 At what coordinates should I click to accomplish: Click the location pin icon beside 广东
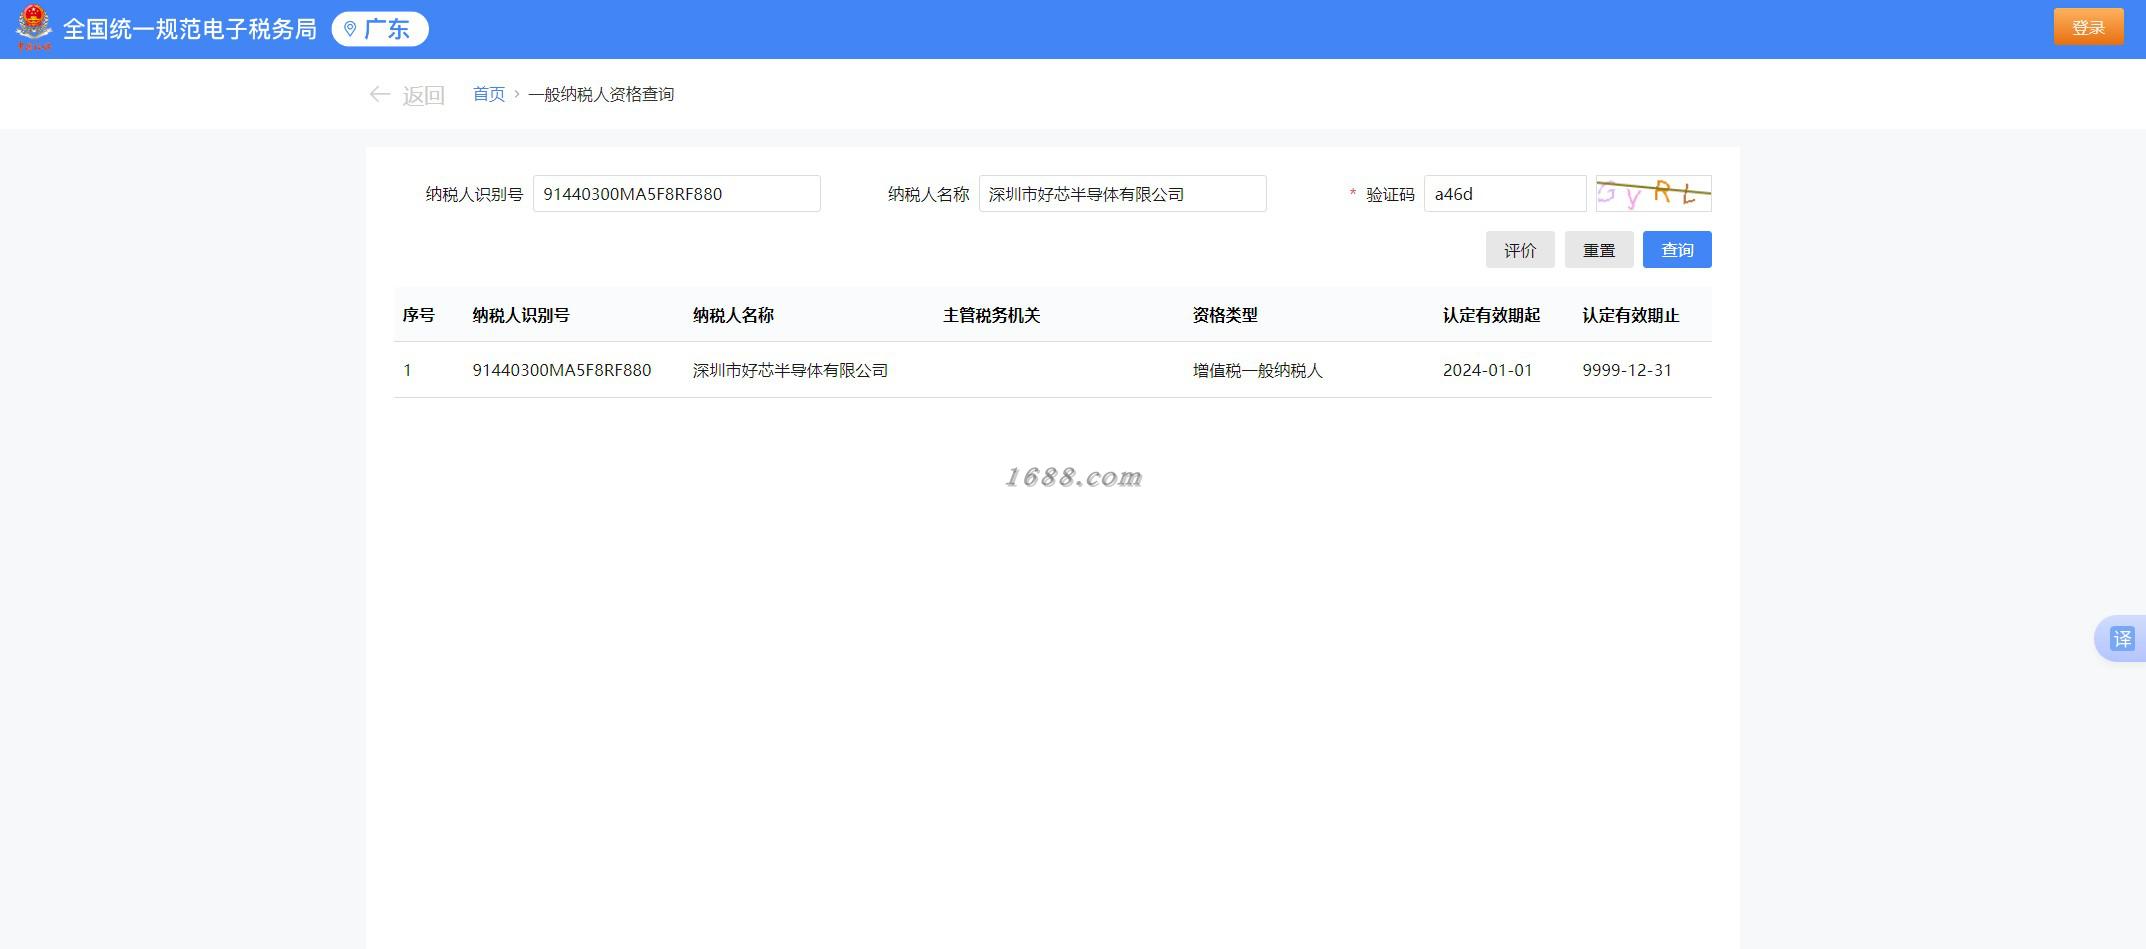pos(350,29)
